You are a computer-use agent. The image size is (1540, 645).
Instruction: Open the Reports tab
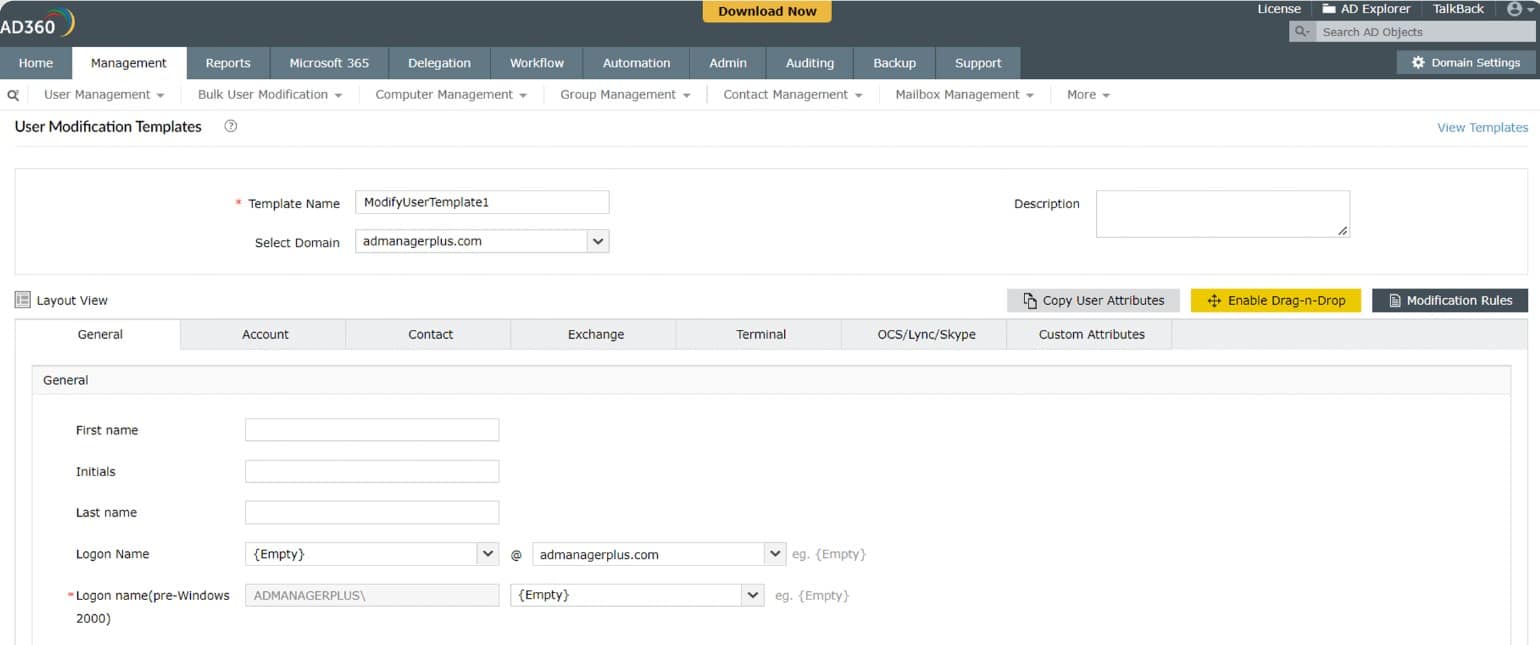[x=228, y=63]
